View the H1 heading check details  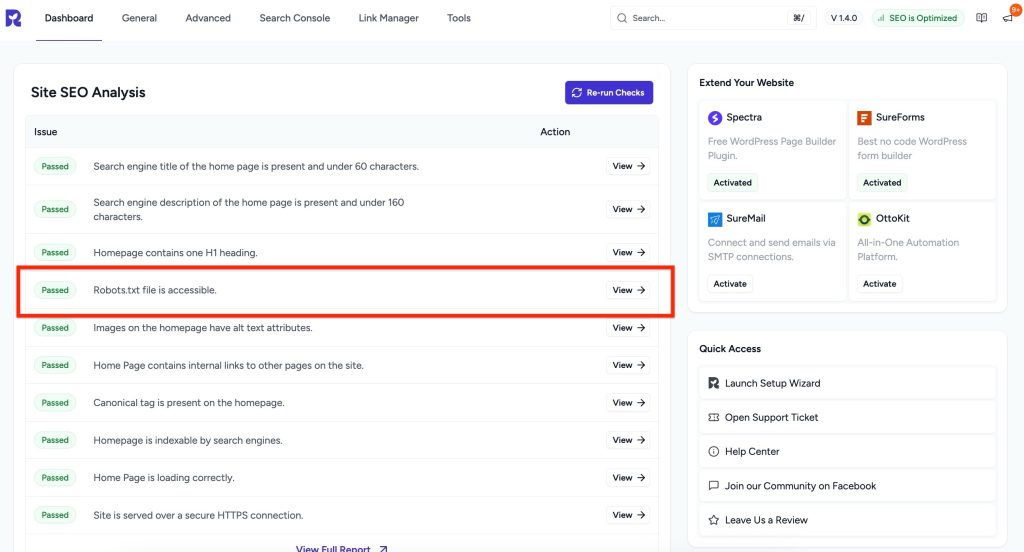[x=628, y=253]
